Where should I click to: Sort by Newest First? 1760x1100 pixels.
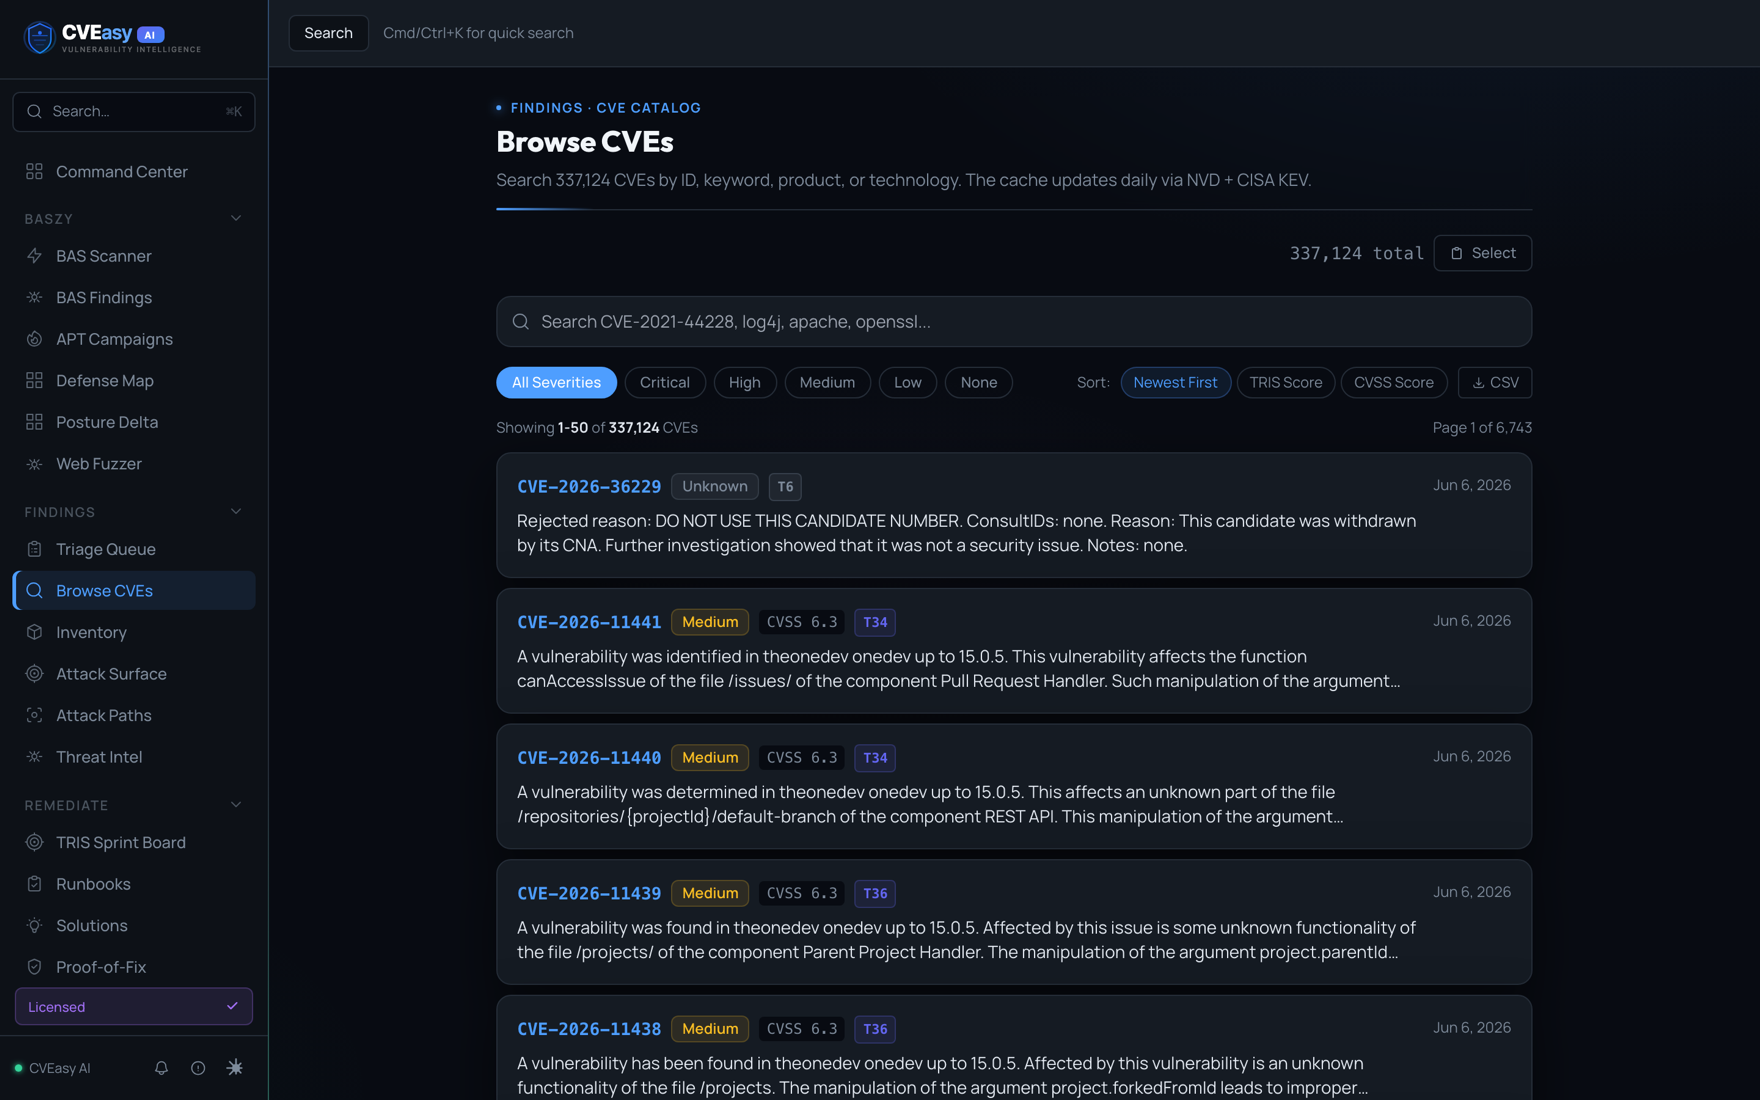point(1175,382)
